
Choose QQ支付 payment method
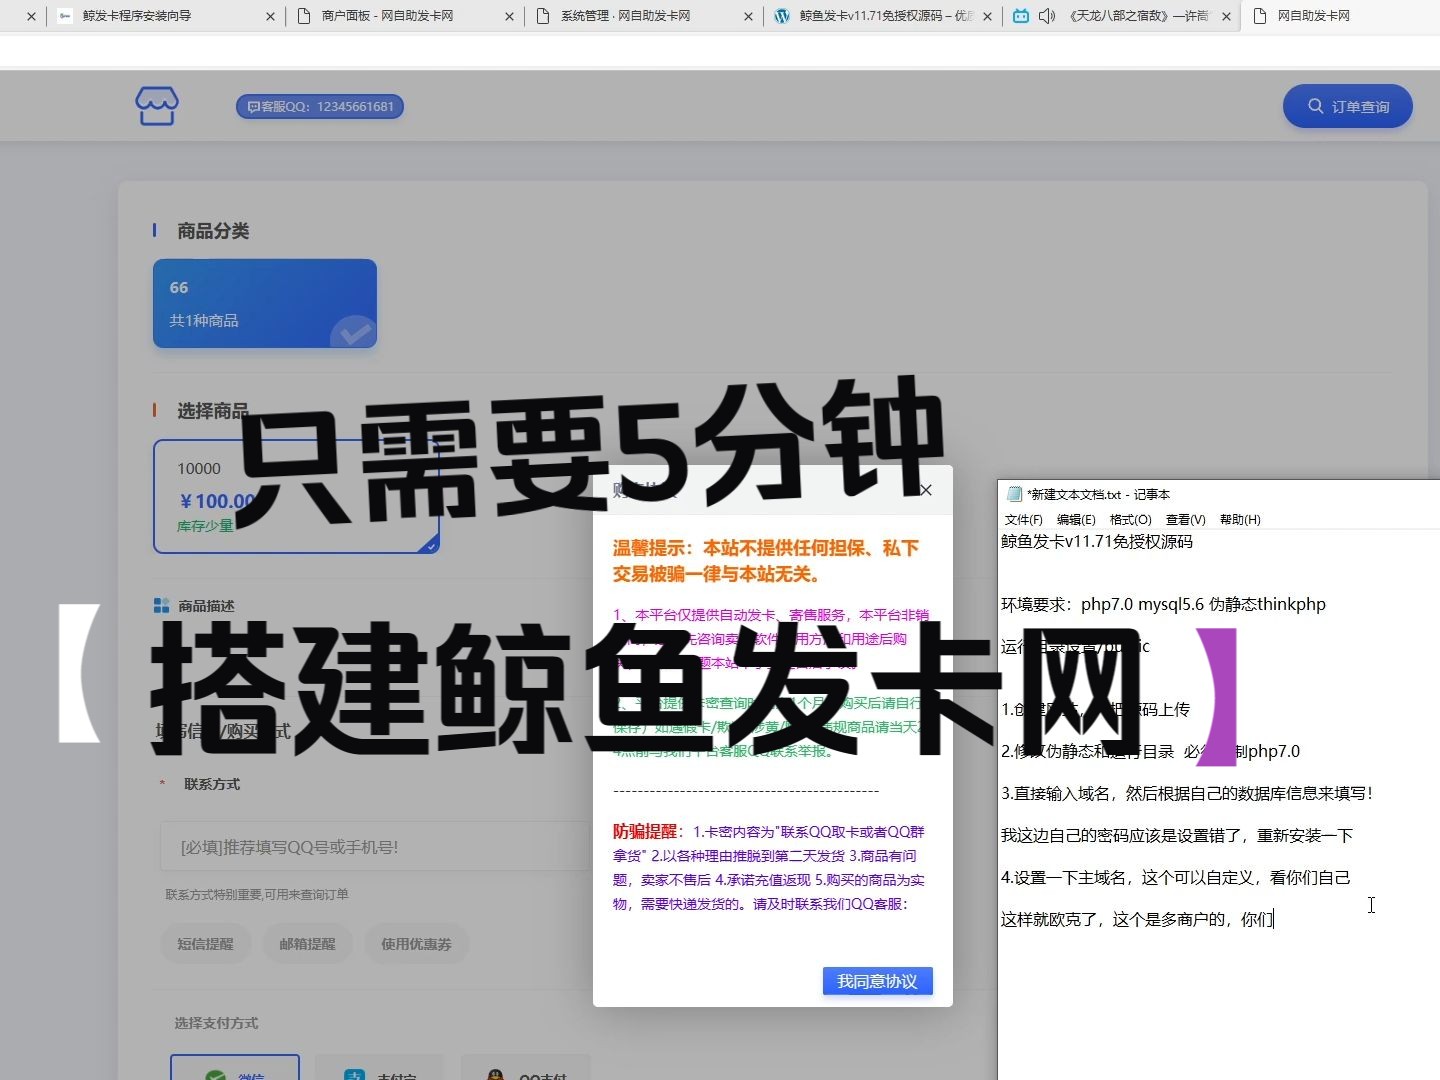(526, 1067)
